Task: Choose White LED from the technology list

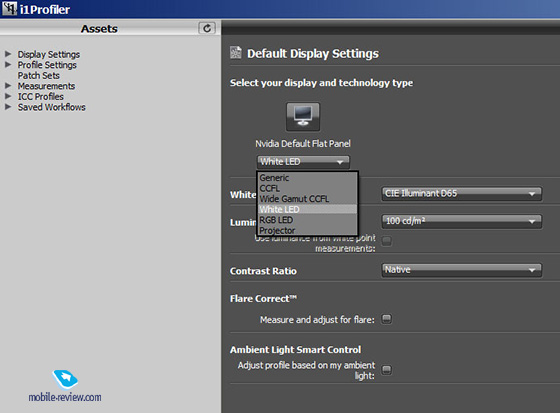Action: 308,209
